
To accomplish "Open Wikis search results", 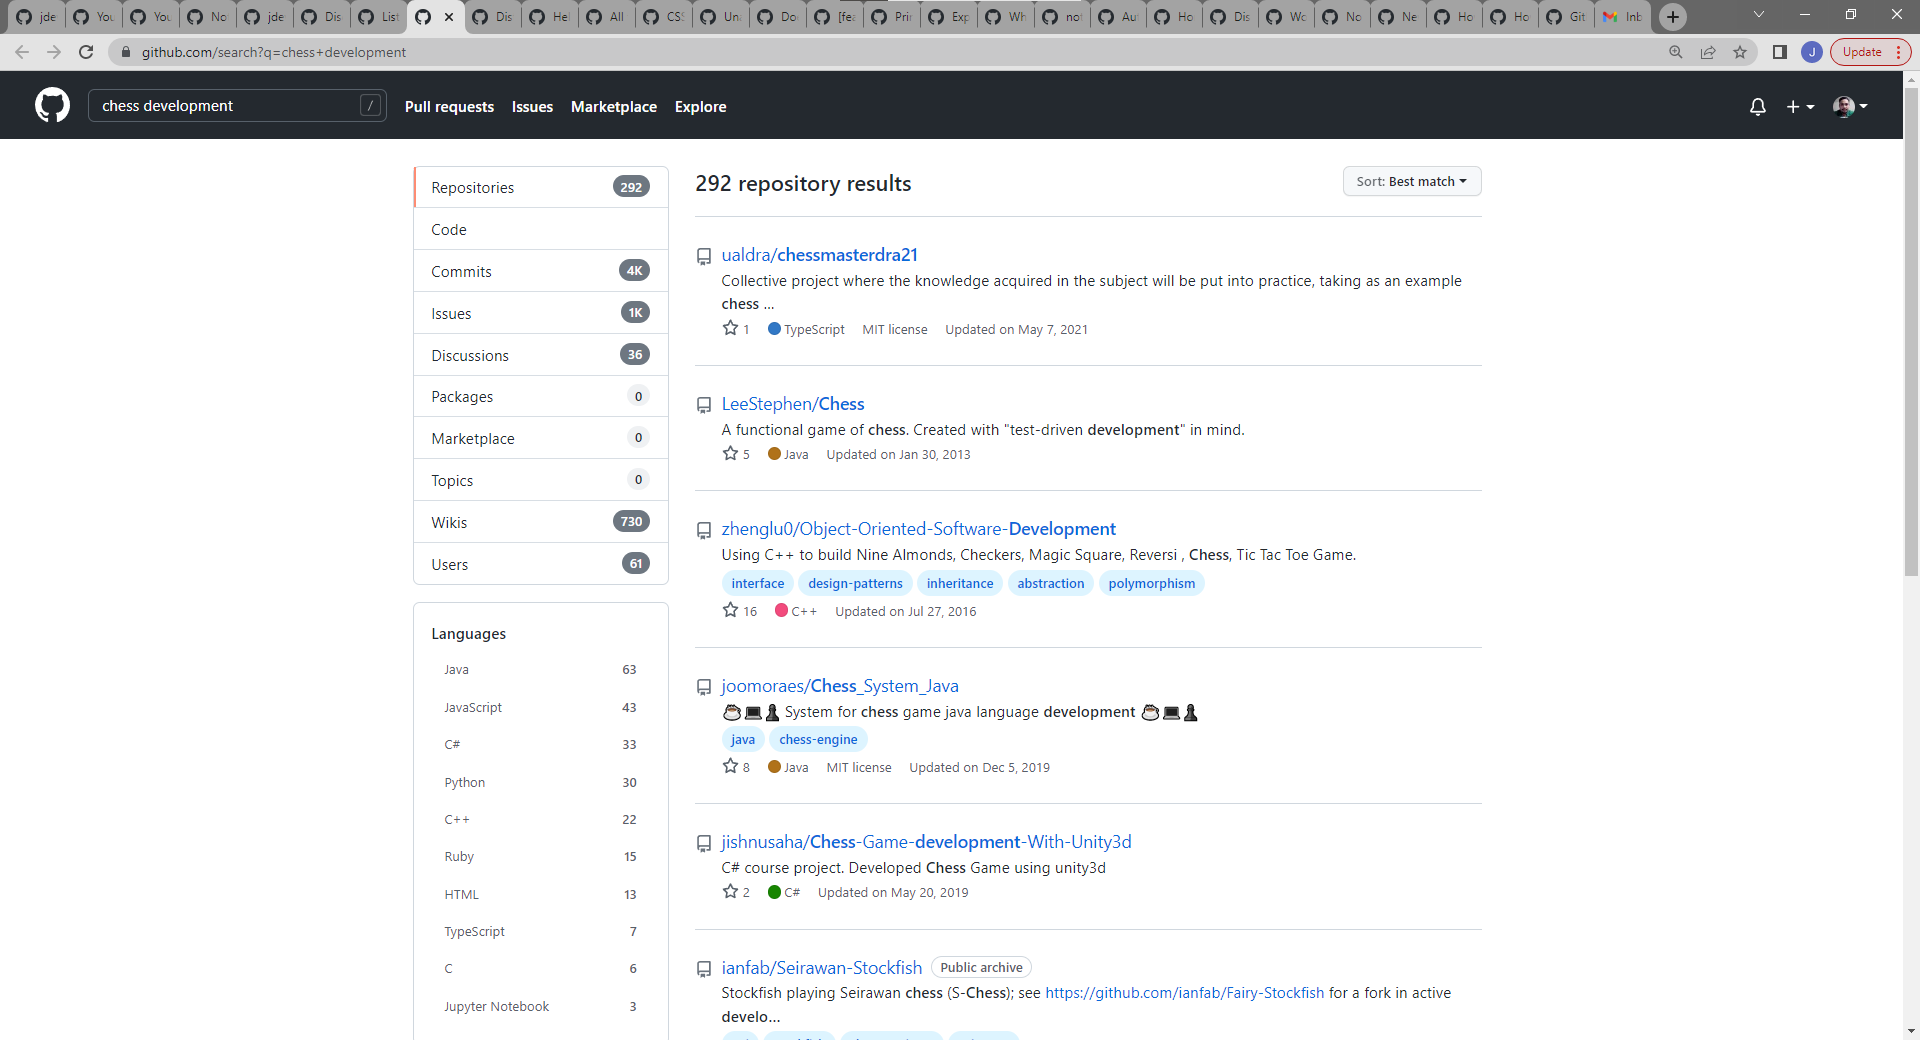I will coord(540,522).
